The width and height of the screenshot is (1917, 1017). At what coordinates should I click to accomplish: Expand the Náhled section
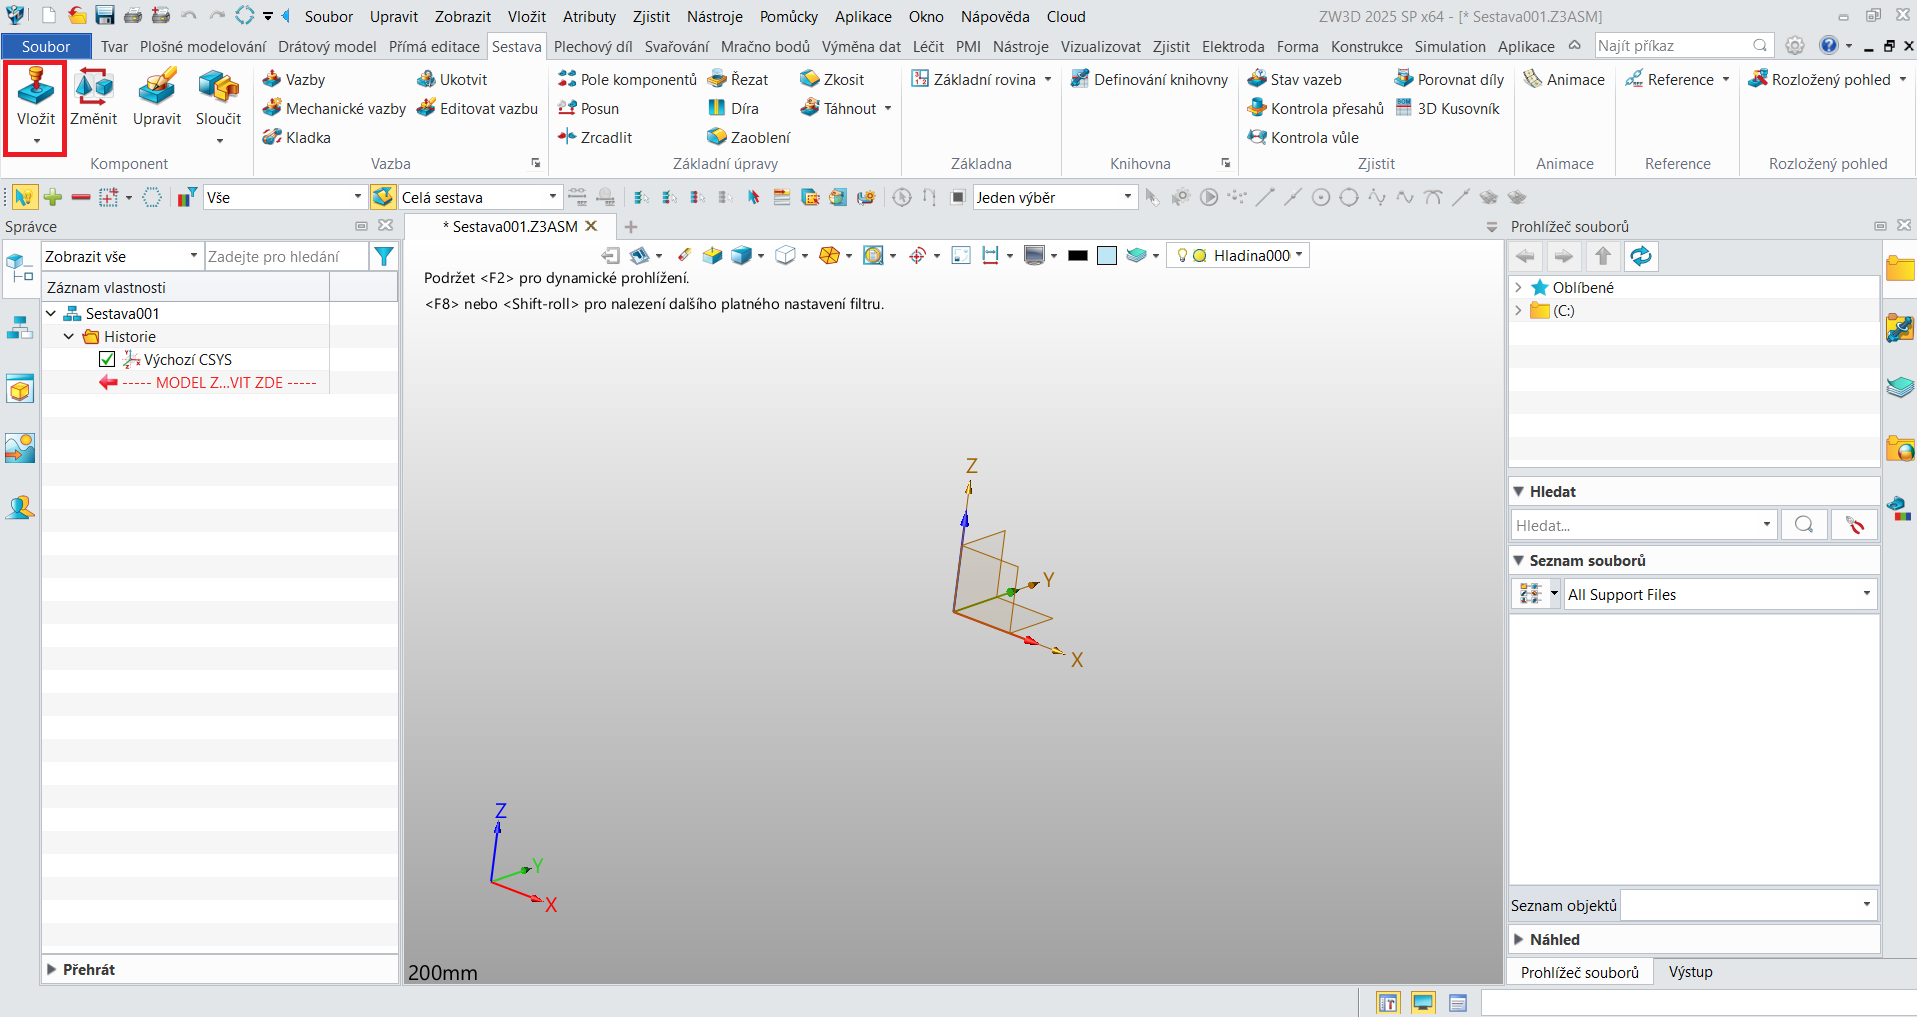[1519, 940]
